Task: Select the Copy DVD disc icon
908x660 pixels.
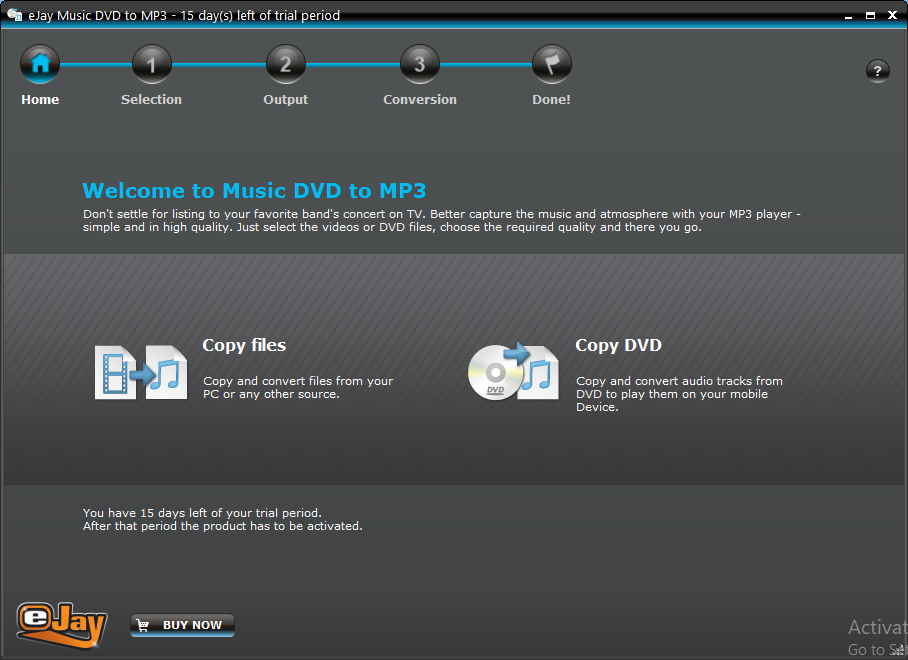Action: 512,370
